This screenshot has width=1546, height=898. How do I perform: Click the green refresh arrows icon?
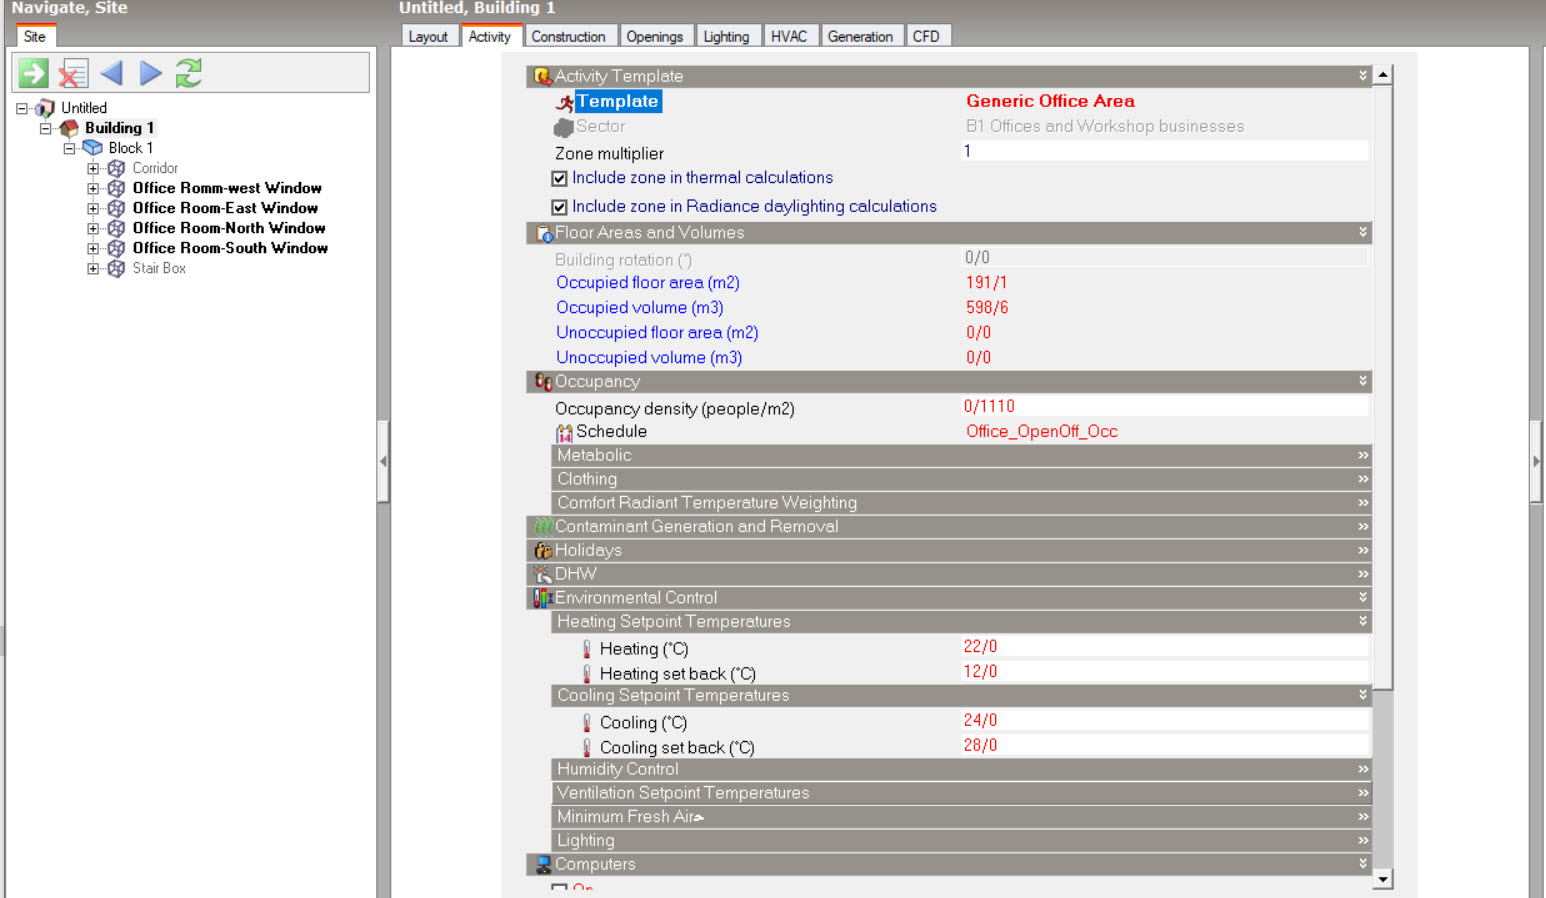click(188, 73)
